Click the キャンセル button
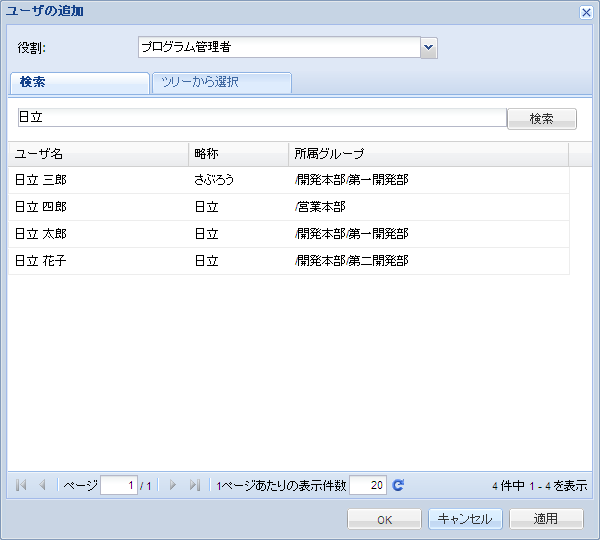The width and height of the screenshot is (600, 540). [x=465, y=519]
